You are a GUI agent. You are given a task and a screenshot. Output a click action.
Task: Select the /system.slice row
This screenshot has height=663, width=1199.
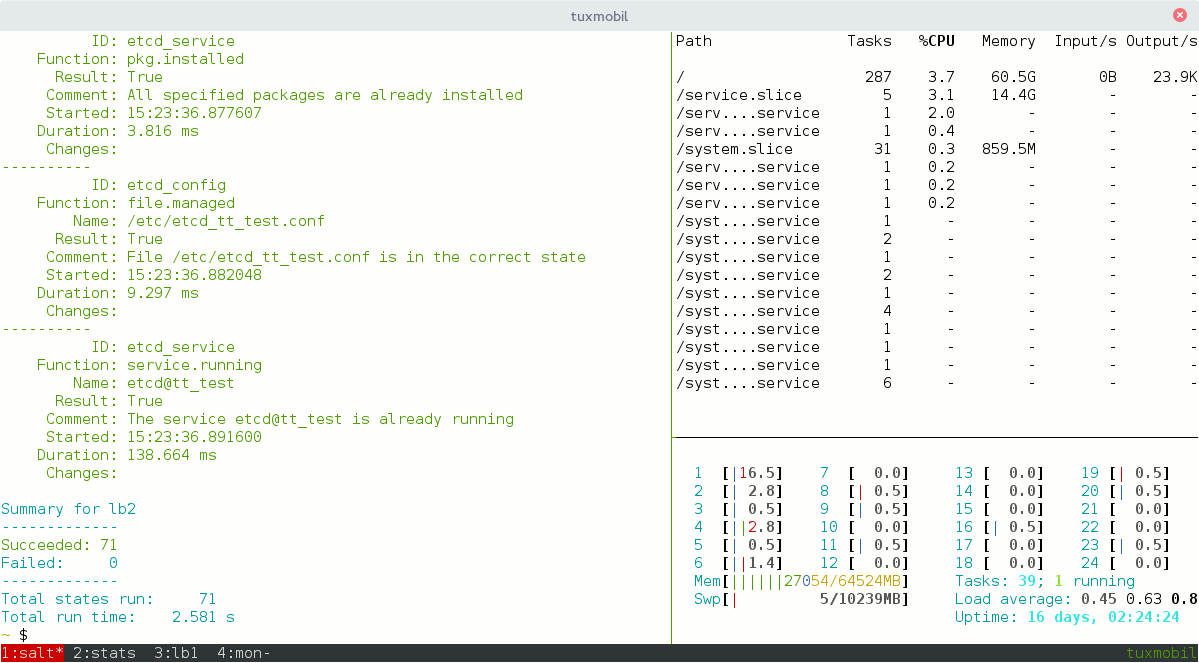pyautogui.click(x=734, y=149)
